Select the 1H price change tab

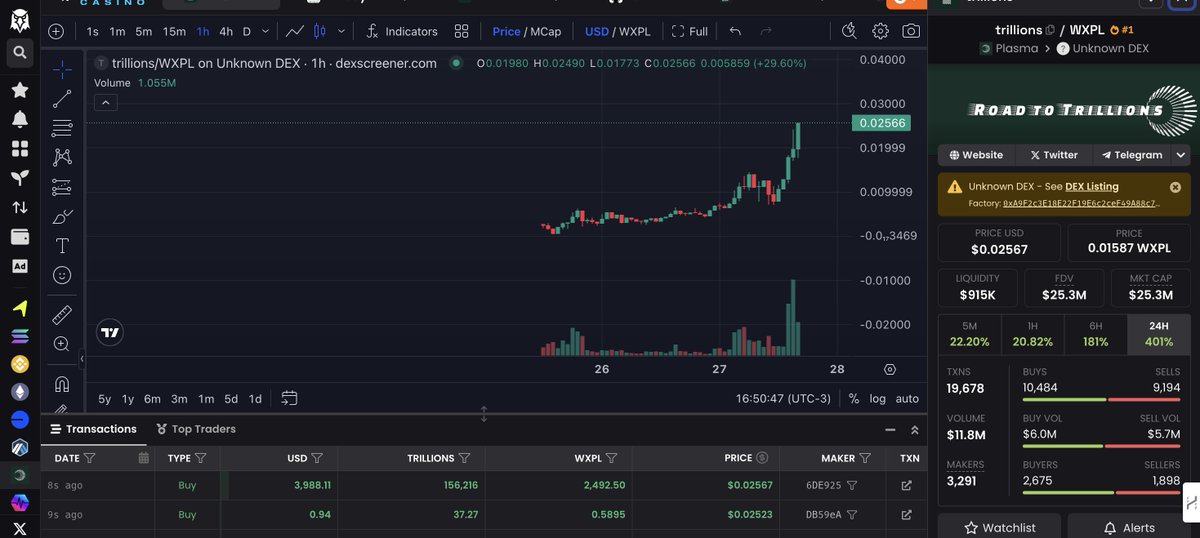1033,334
